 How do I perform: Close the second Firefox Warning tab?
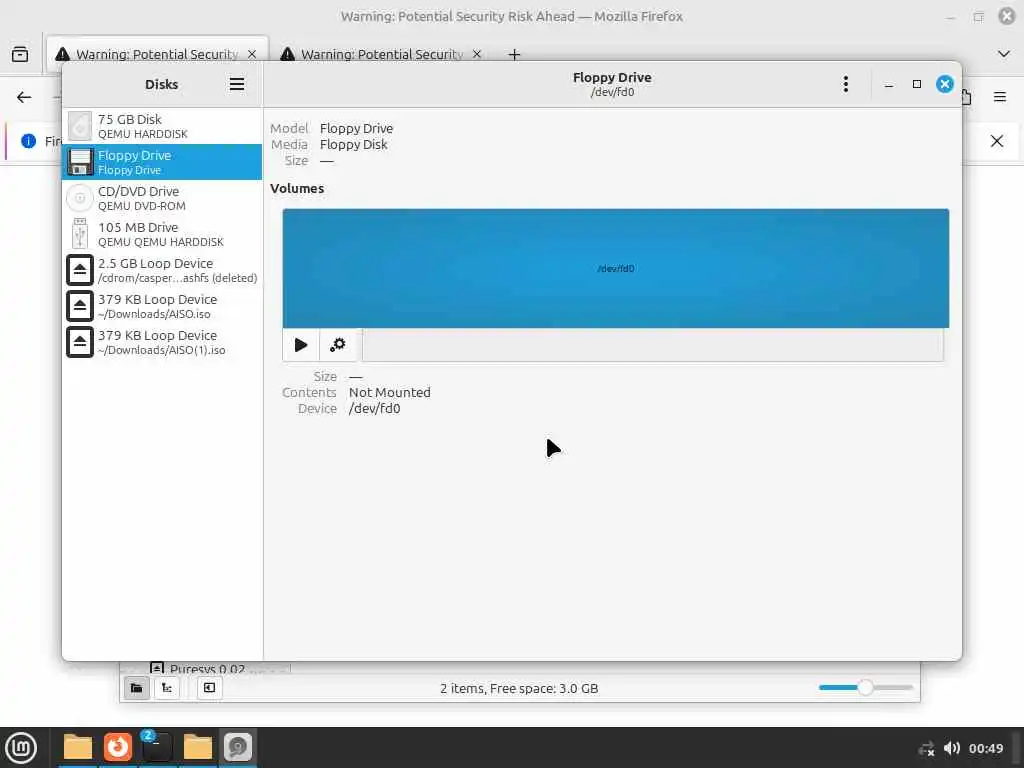point(477,54)
